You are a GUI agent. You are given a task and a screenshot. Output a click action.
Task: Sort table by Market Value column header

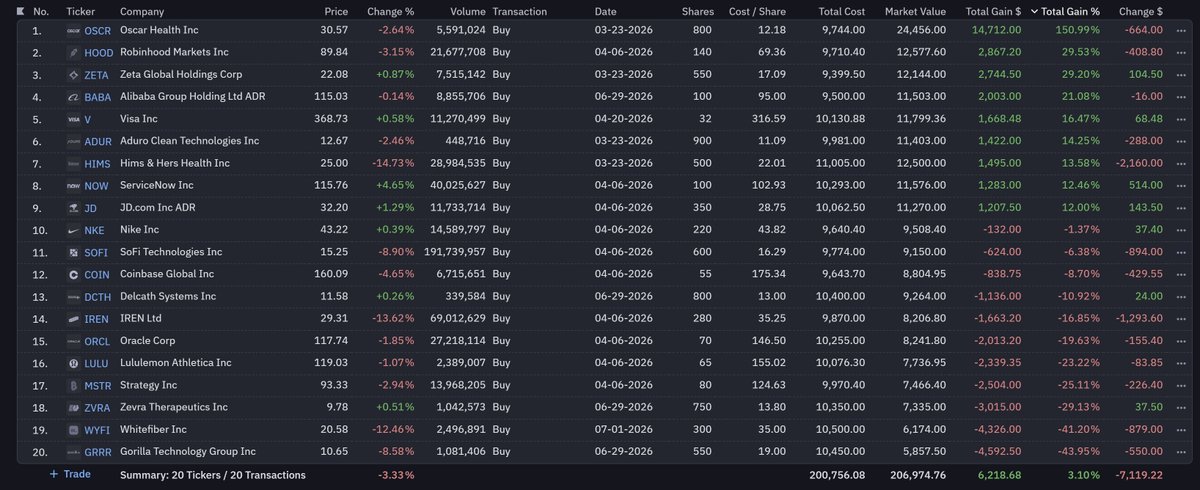[915, 11]
